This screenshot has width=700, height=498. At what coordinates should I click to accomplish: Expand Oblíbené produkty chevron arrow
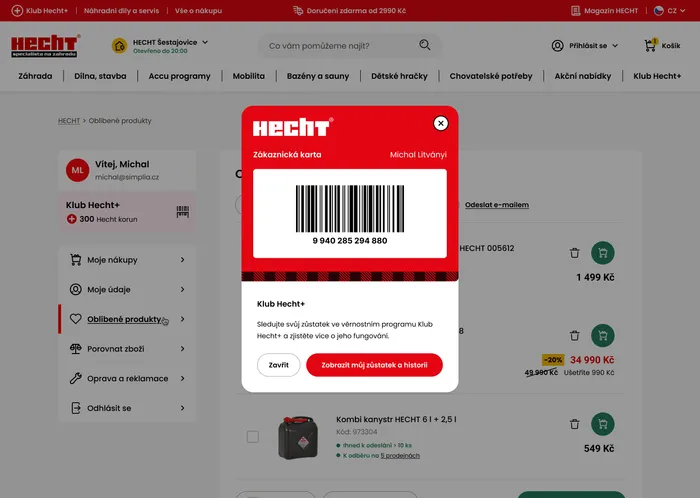[183, 319]
